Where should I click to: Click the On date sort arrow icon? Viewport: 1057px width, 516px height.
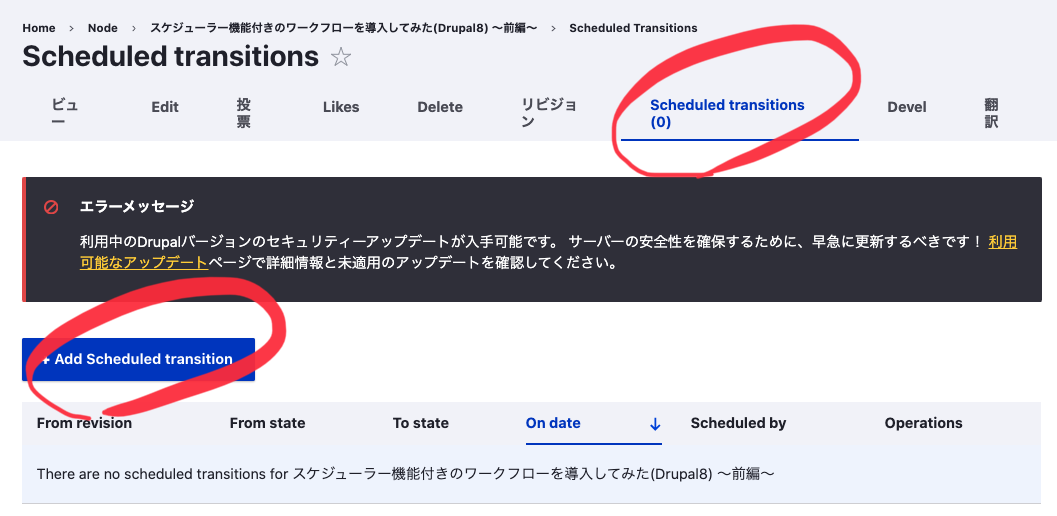[x=655, y=424]
